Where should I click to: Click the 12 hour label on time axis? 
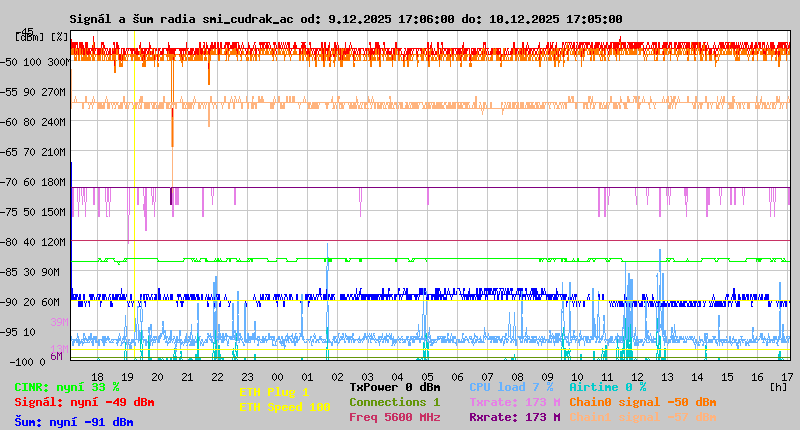(x=638, y=376)
